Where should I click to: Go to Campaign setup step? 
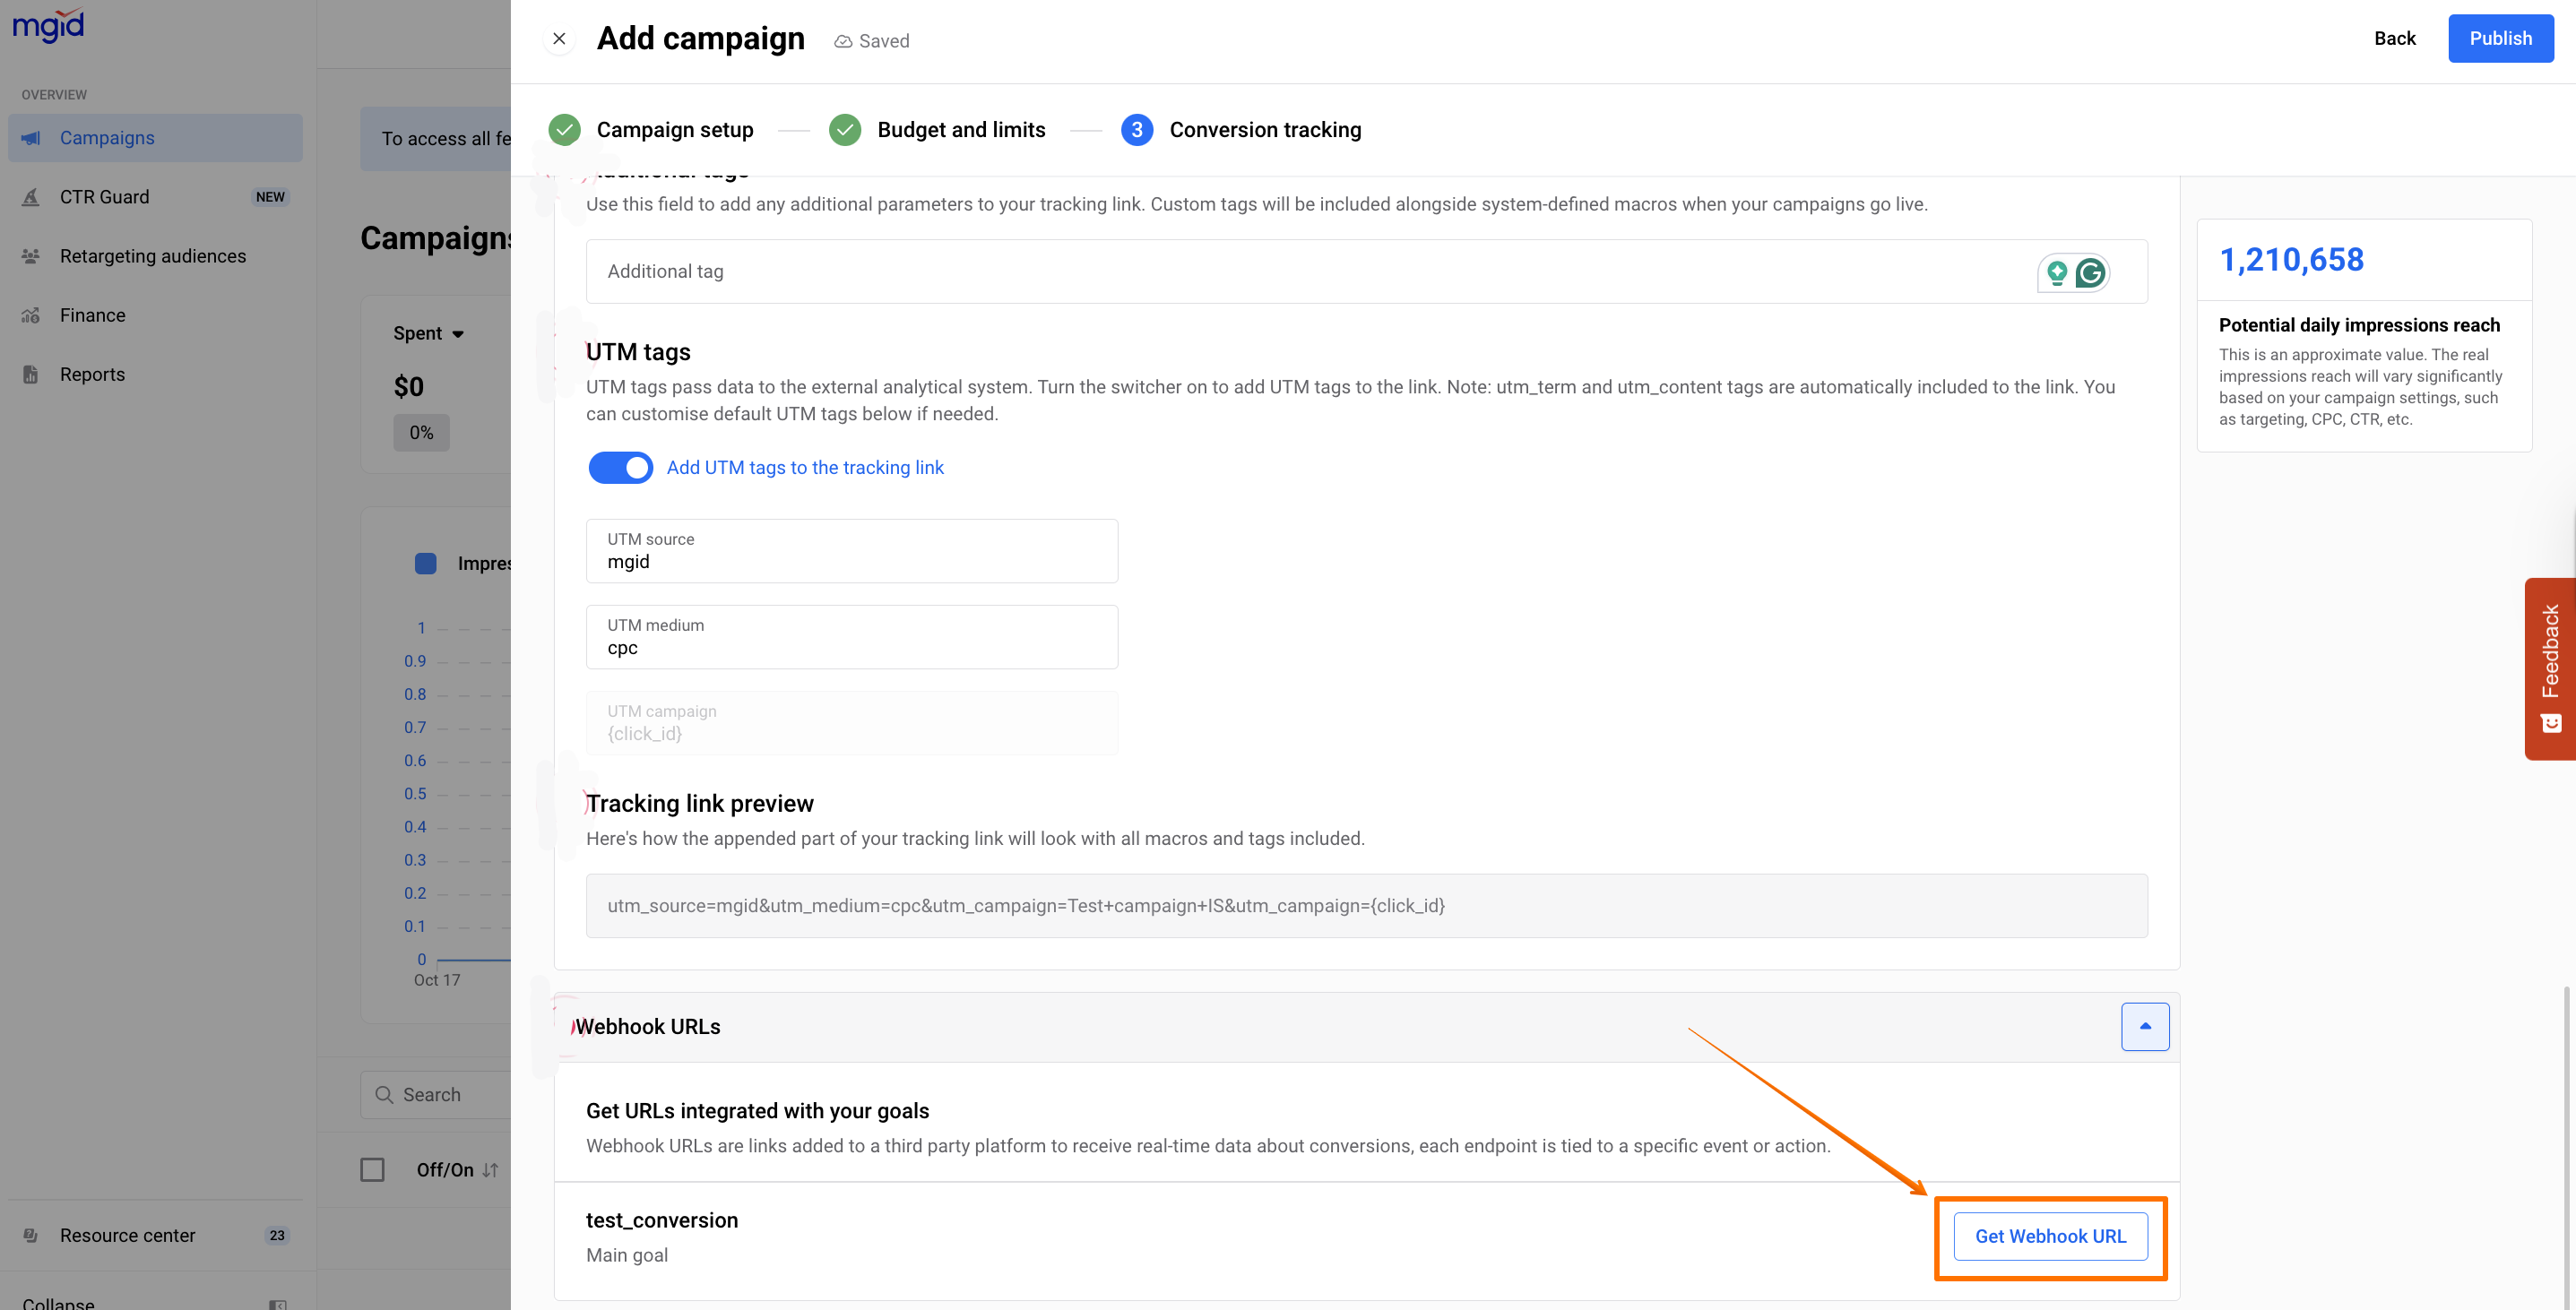tap(674, 130)
